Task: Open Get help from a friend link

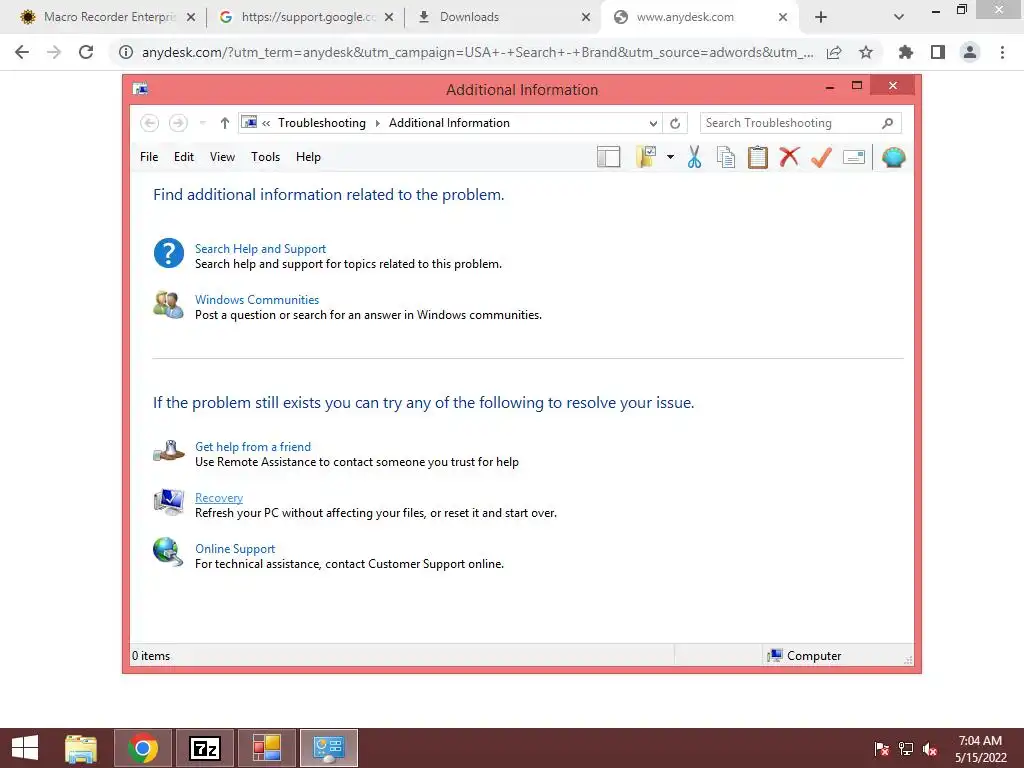Action: tap(253, 447)
